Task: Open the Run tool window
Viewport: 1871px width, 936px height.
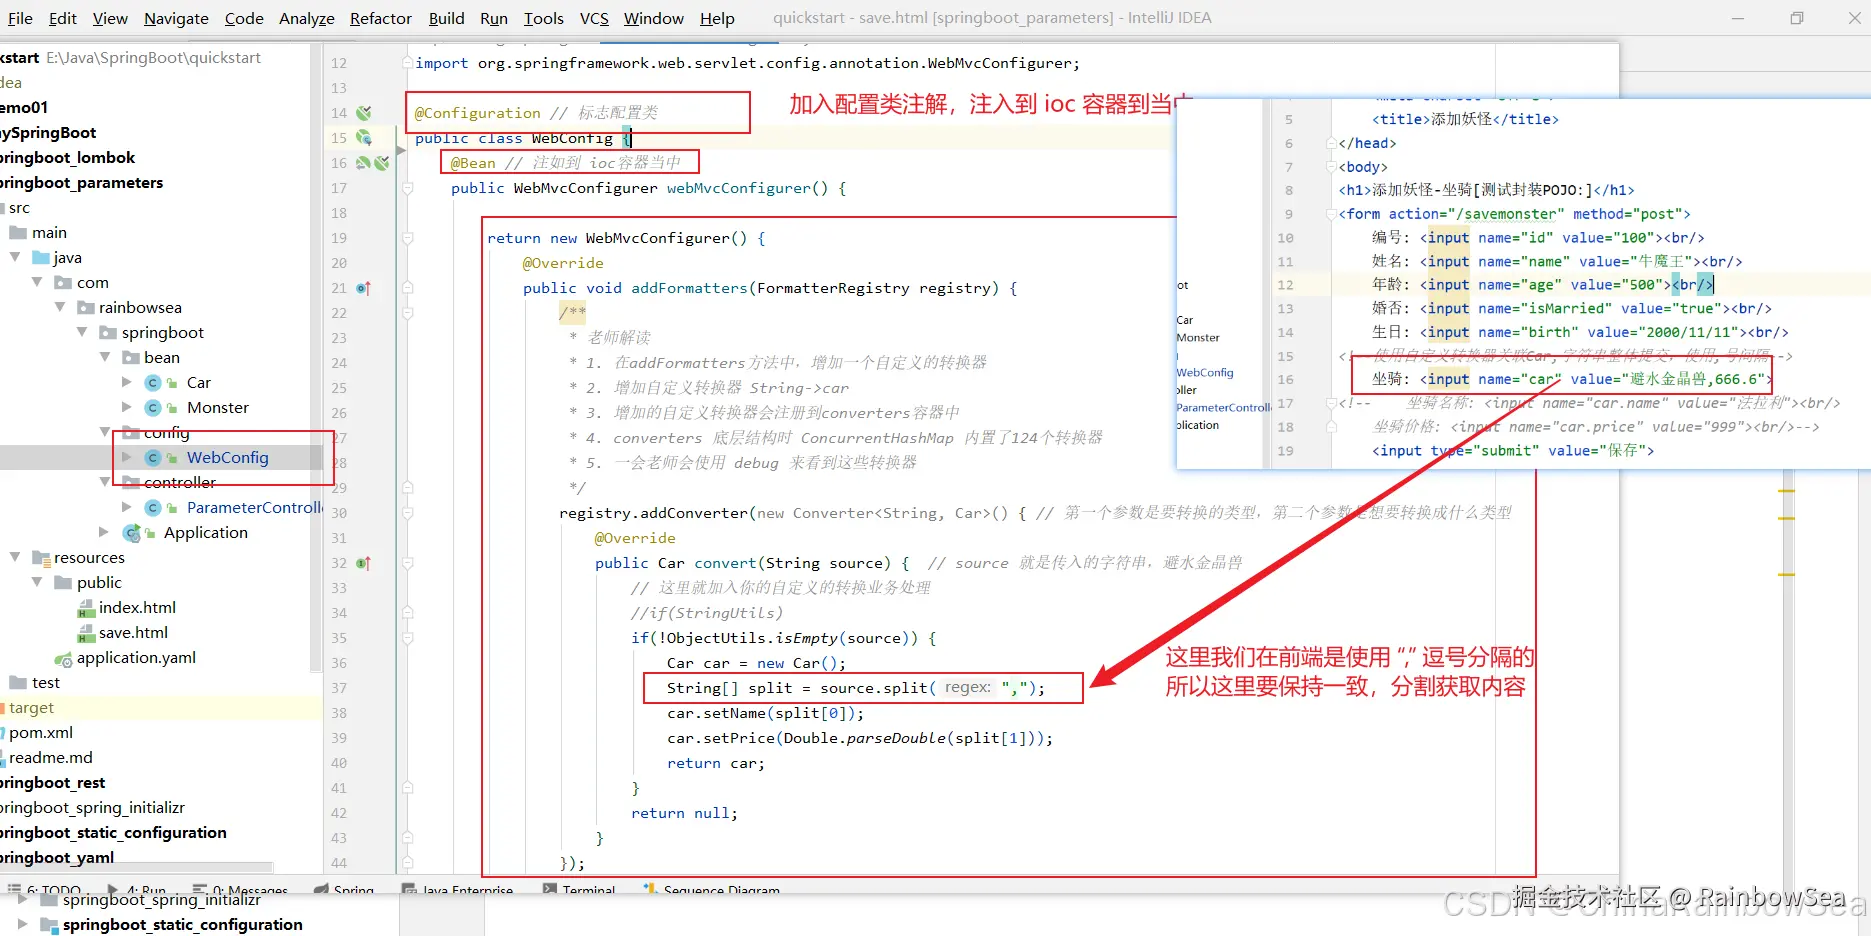Action: (136, 888)
